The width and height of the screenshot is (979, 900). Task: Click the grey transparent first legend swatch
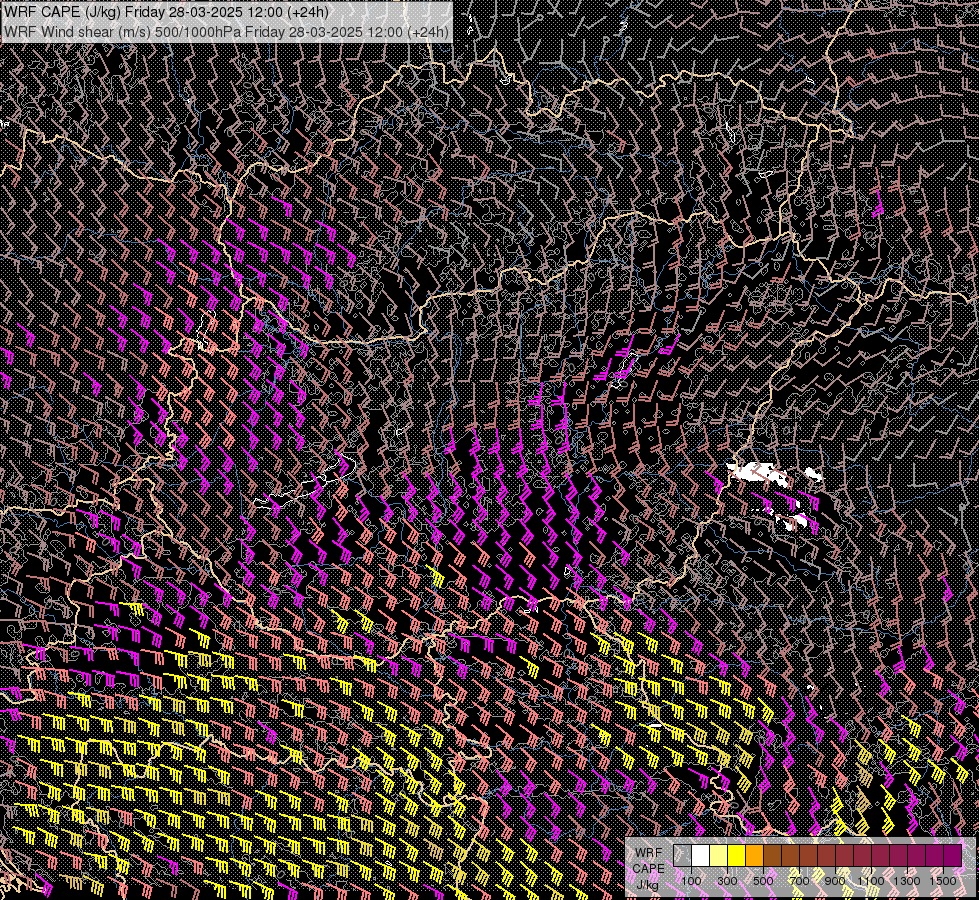tap(682, 855)
